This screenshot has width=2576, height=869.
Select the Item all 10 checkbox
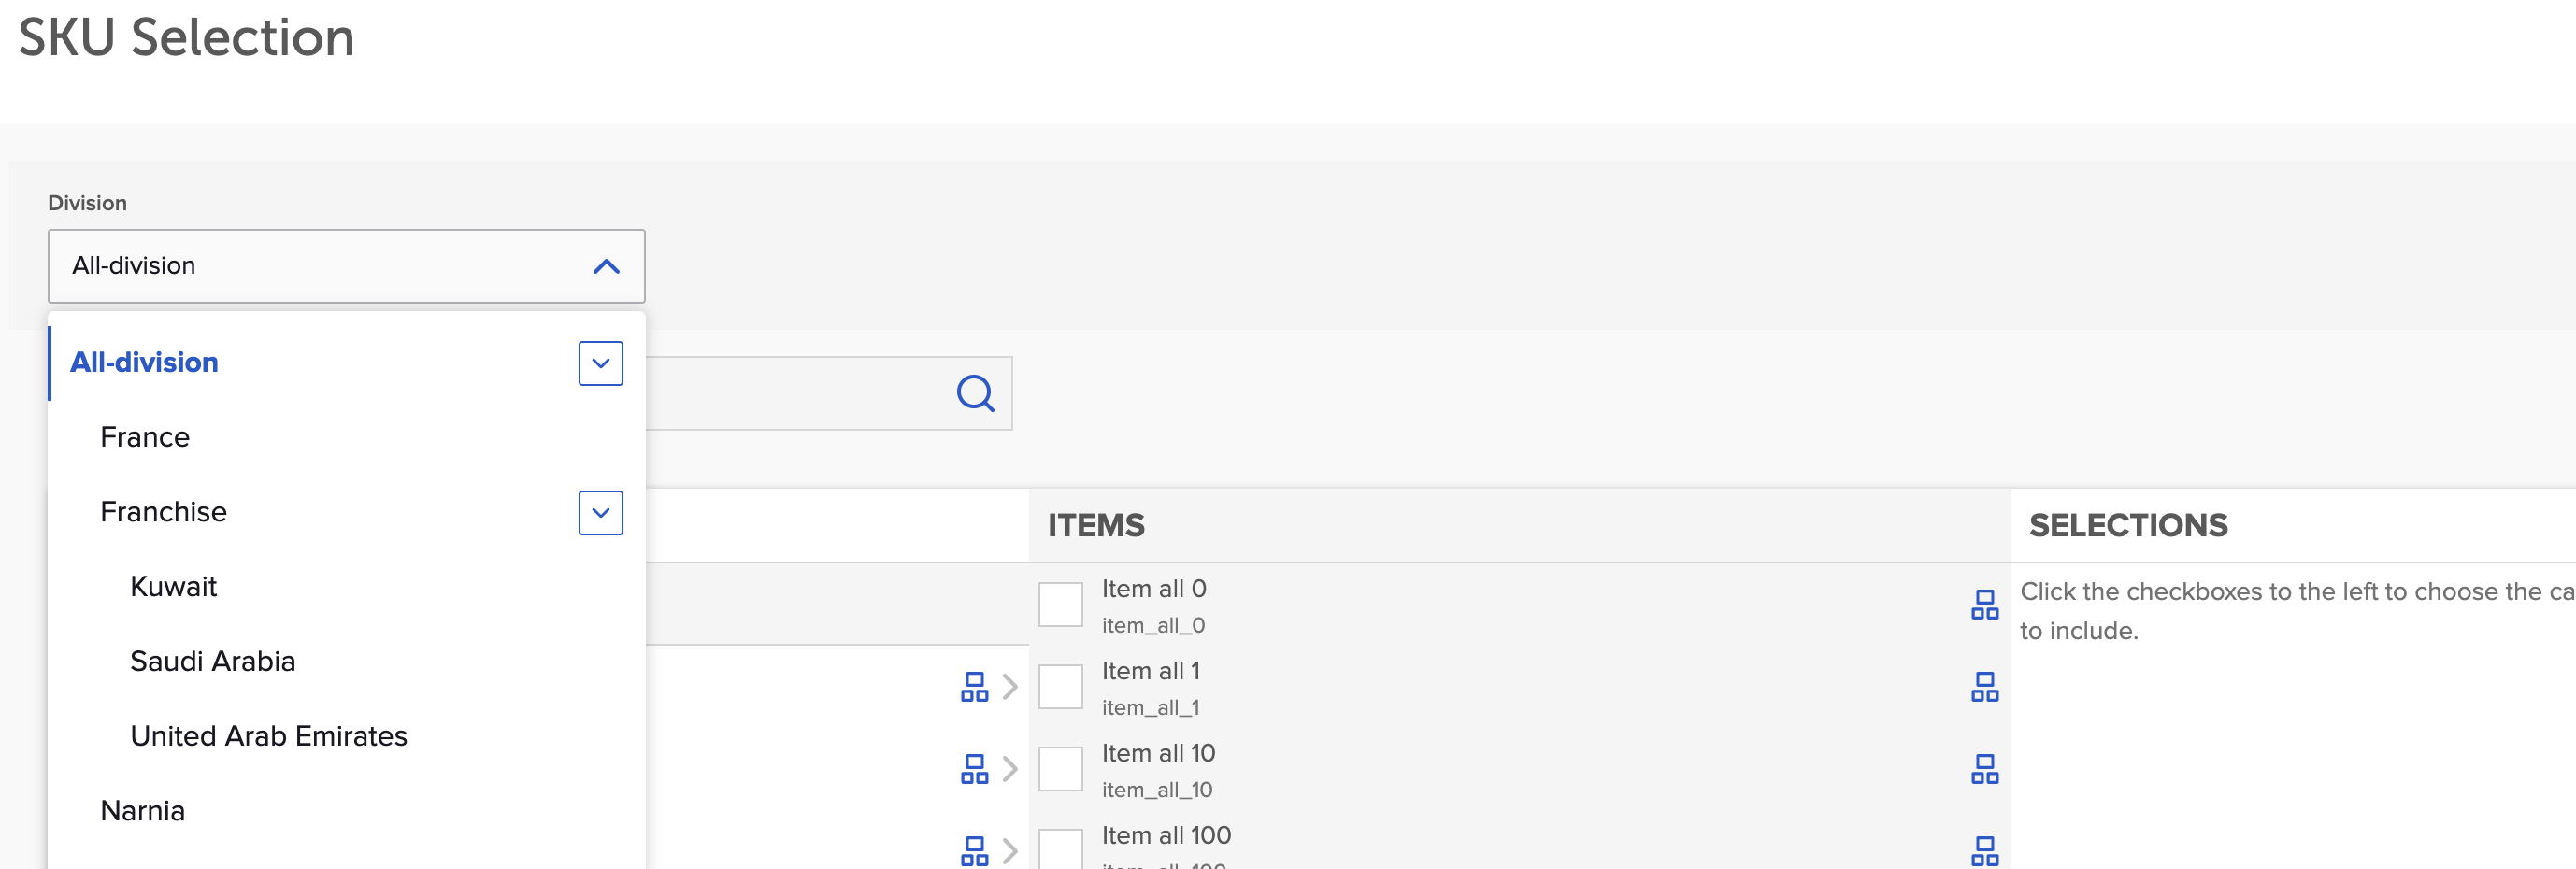(x=1060, y=769)
